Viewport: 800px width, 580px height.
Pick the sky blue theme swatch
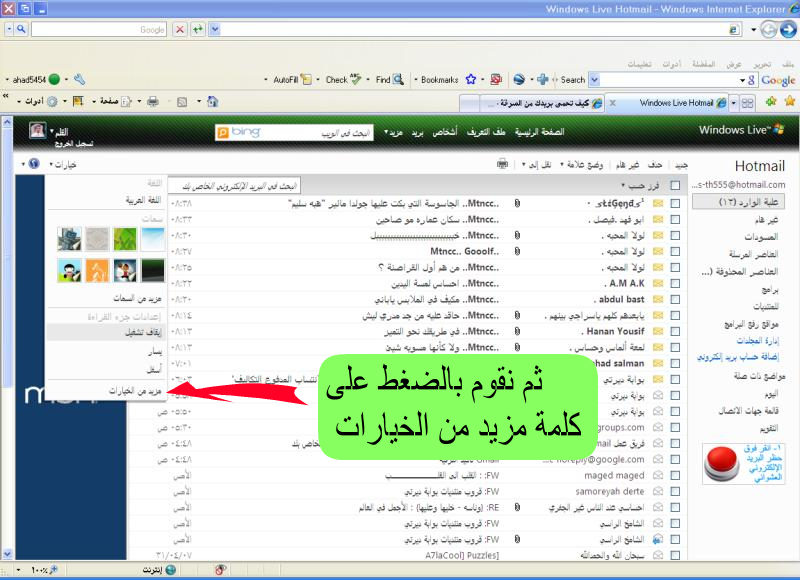pos(153,239)
